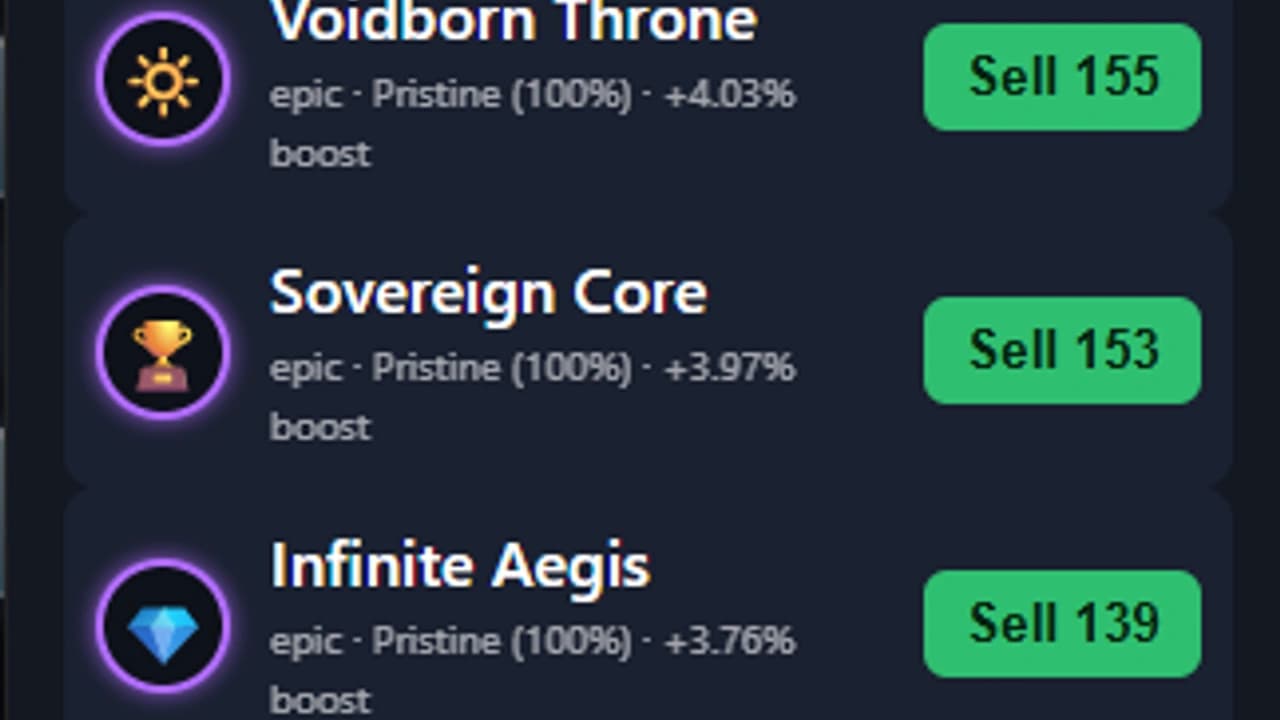Screen dimensions: 1280x720
Task: Click the sun icon for Voidborn Throne
Action: [163, 79]
